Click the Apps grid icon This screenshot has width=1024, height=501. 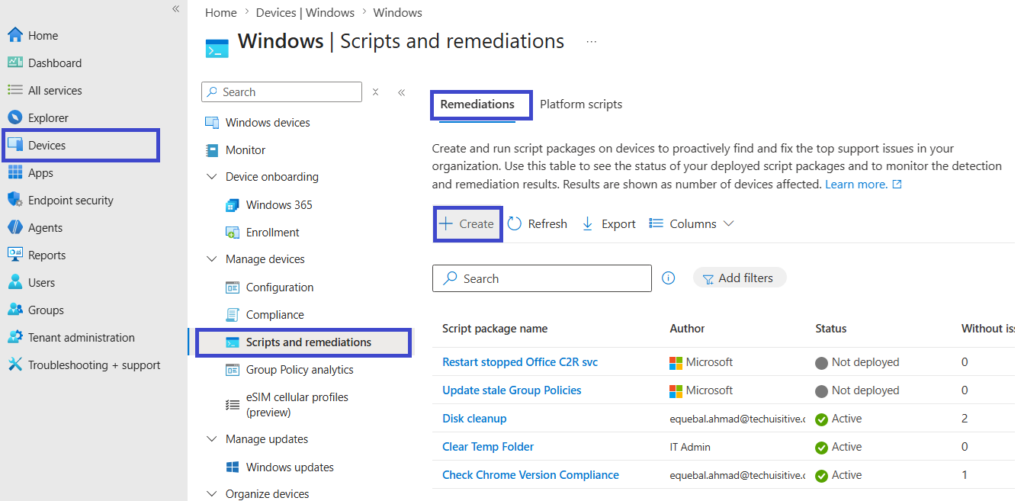[15, 172]
